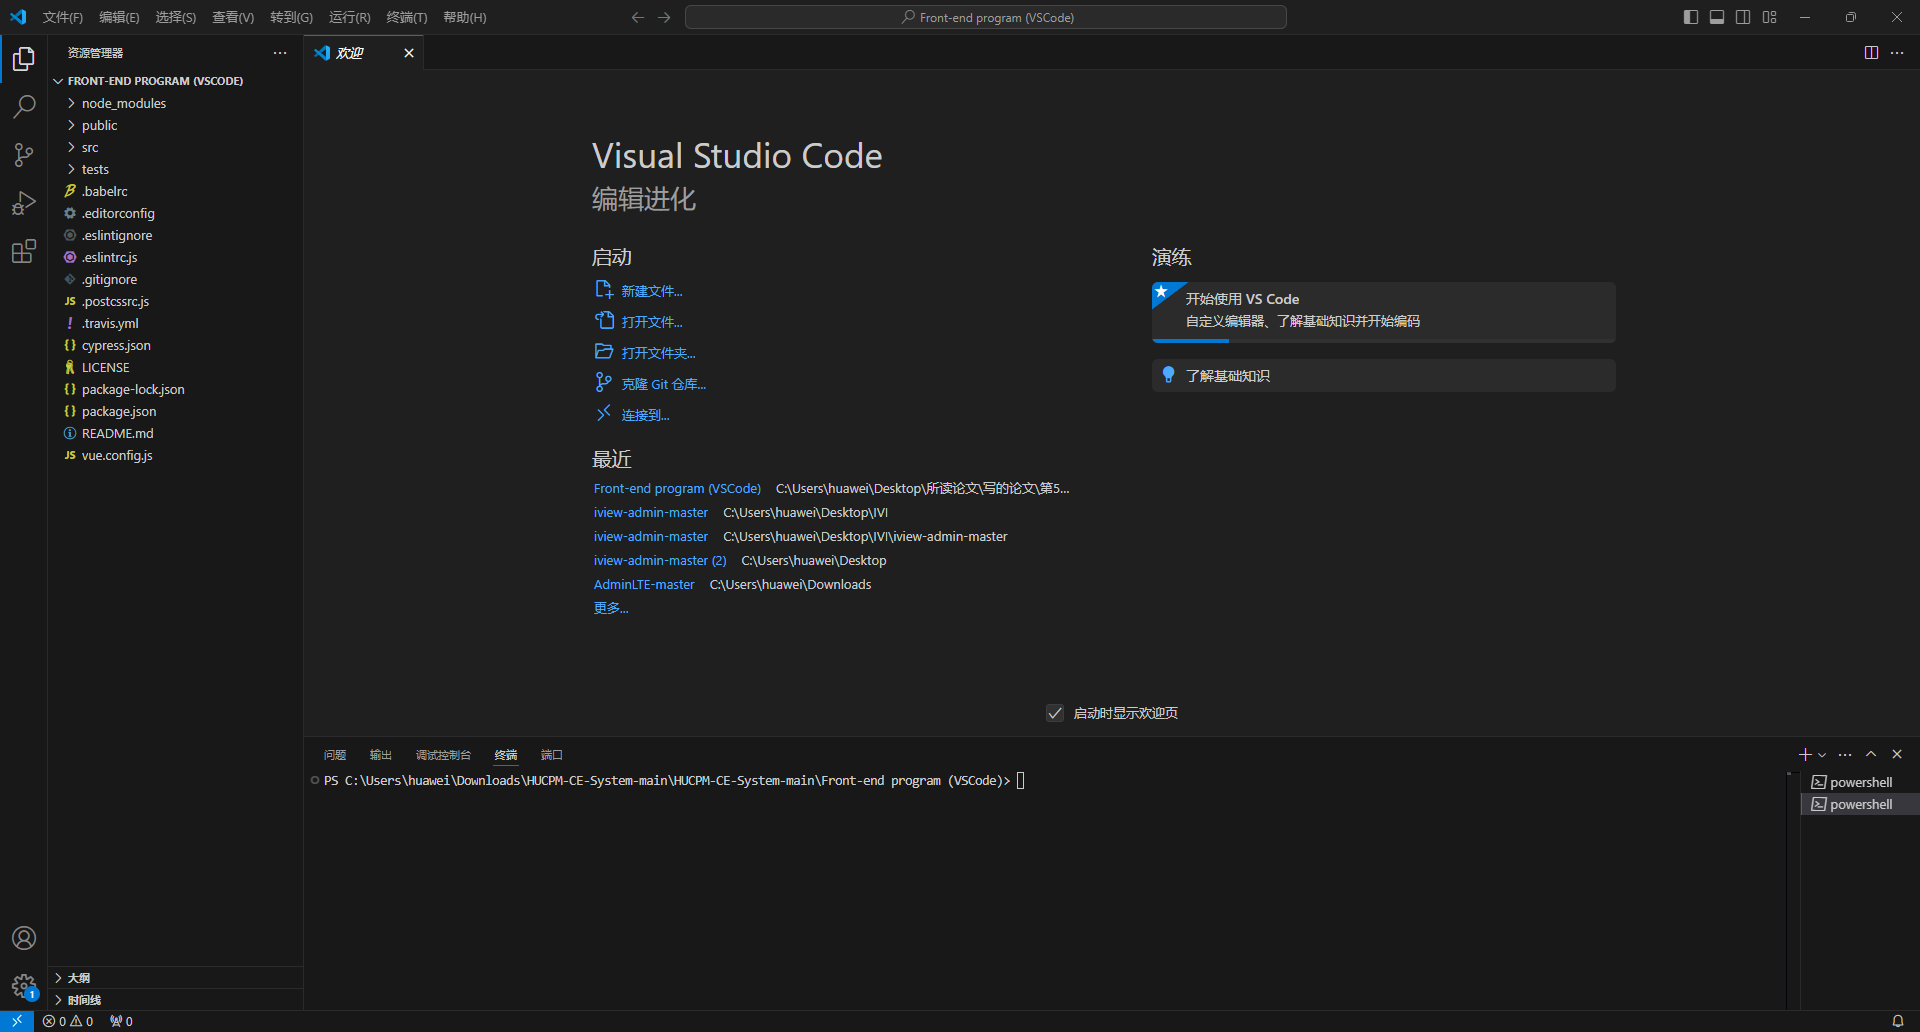Toggle 启动时显示欢迎页 checkbox
The image size is (1920, 1032).
tap(1055, 713)
